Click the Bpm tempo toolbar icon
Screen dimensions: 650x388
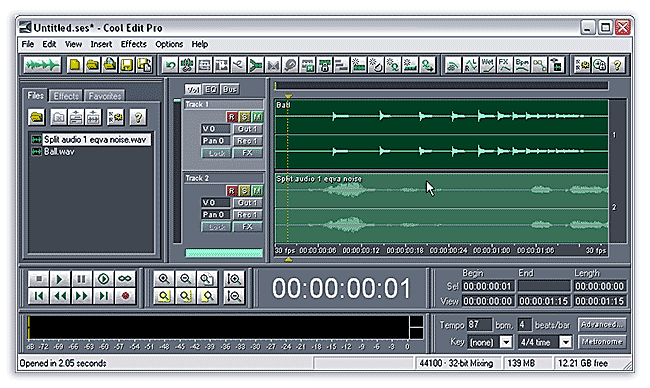coord(522,65)
